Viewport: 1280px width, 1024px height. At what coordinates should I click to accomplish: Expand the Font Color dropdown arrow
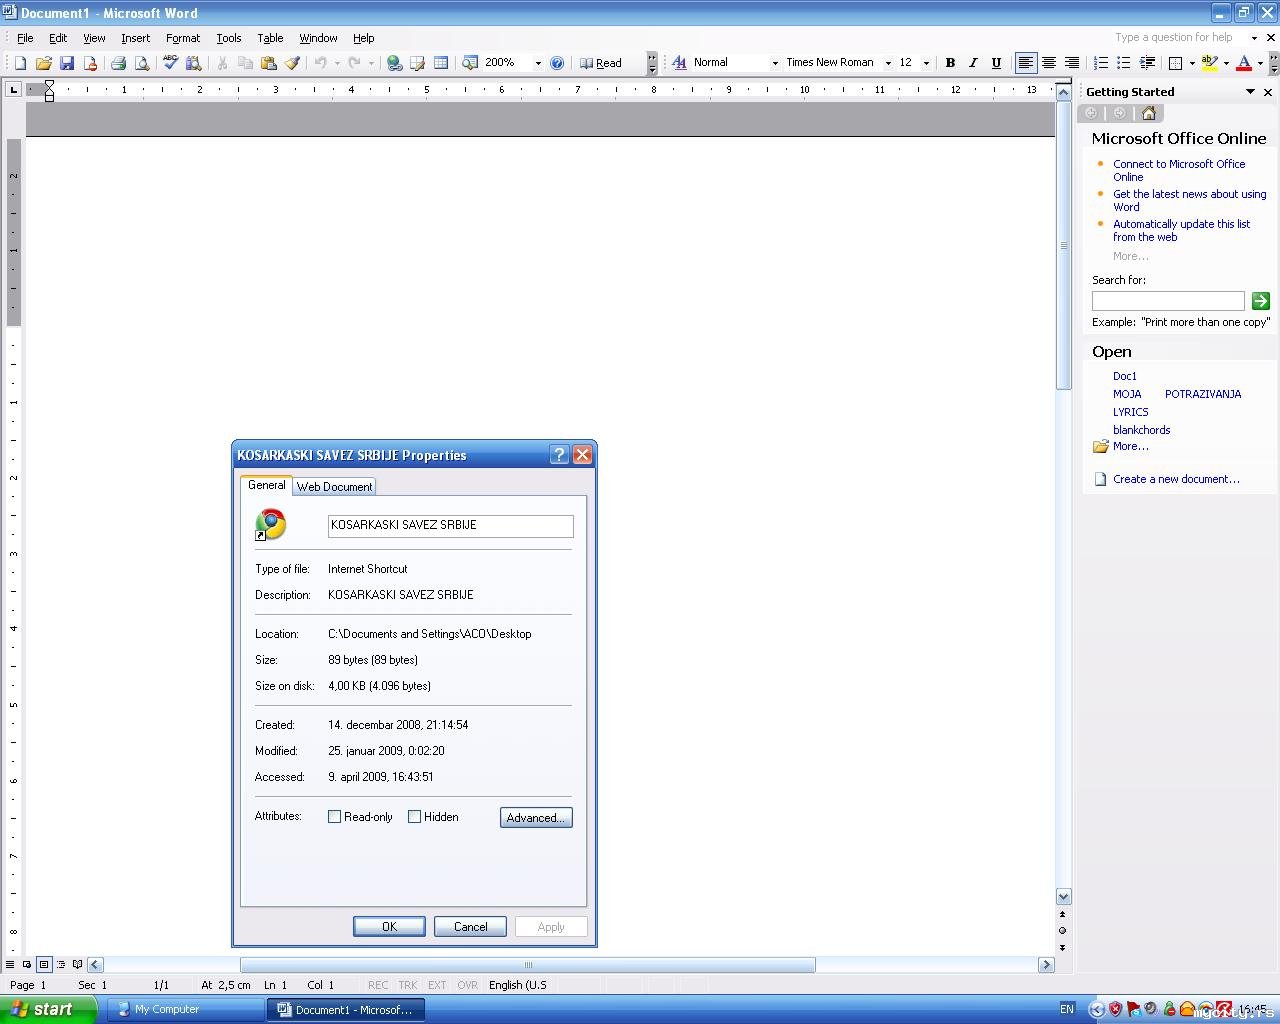pos(1260,63)
